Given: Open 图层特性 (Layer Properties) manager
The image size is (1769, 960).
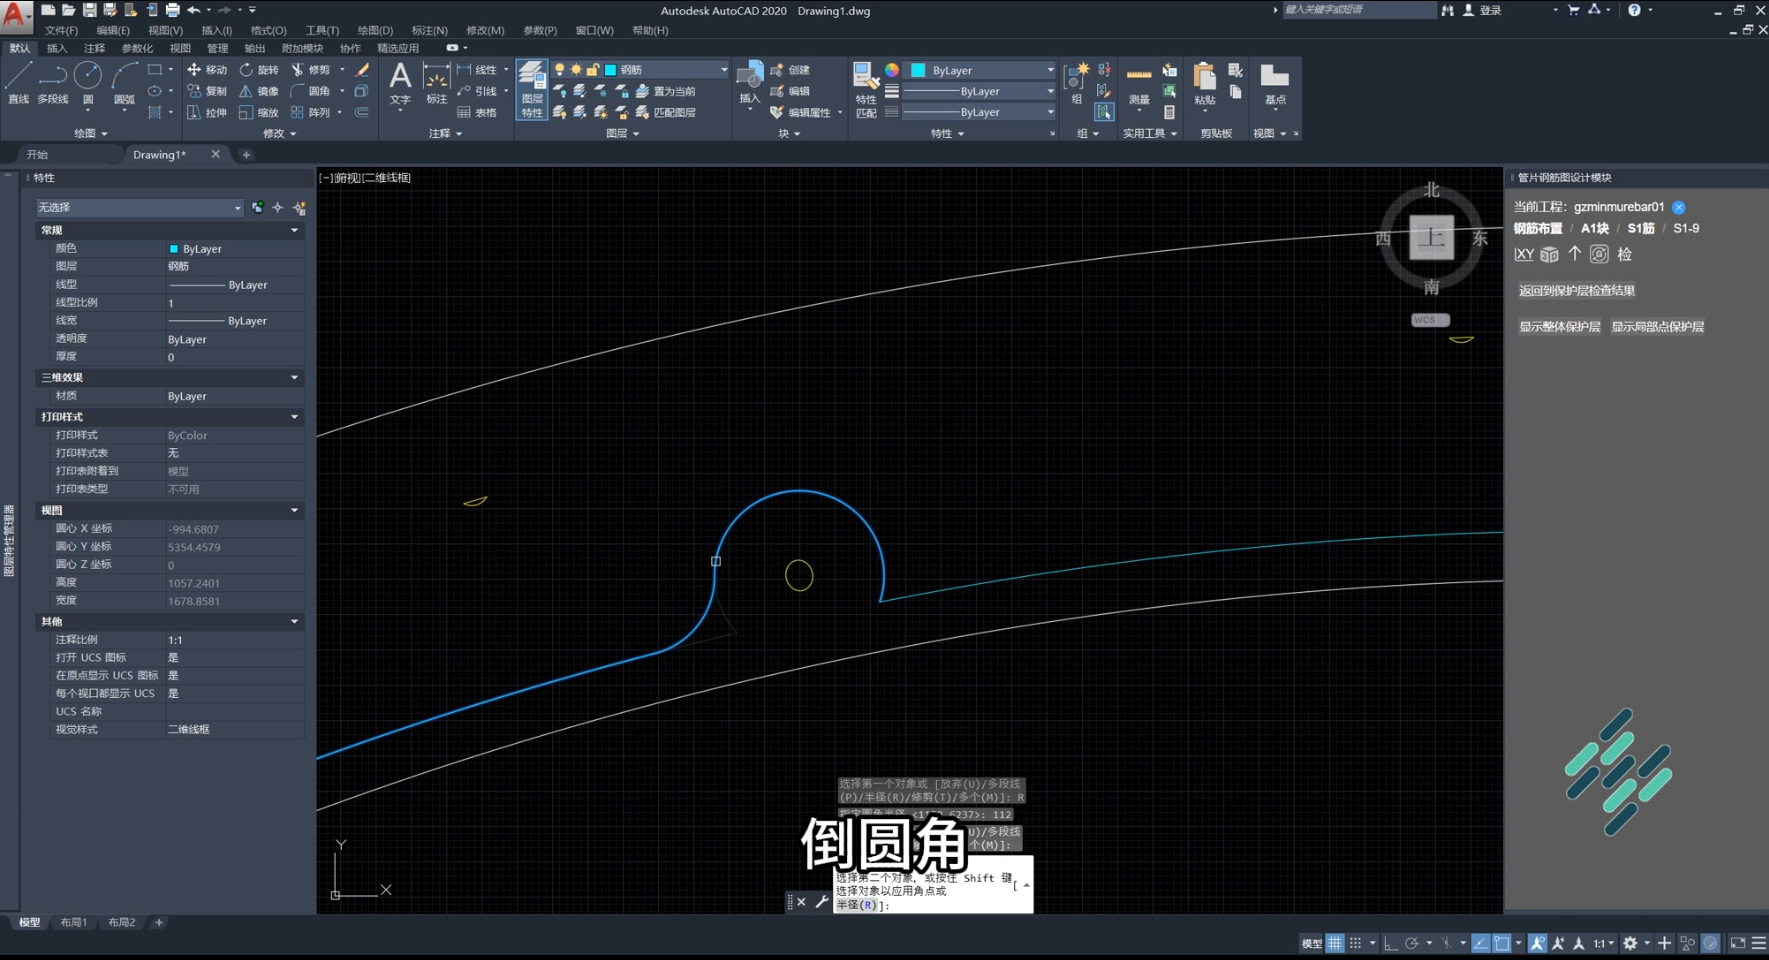Looking at the screenshot, I should (532, 90).
